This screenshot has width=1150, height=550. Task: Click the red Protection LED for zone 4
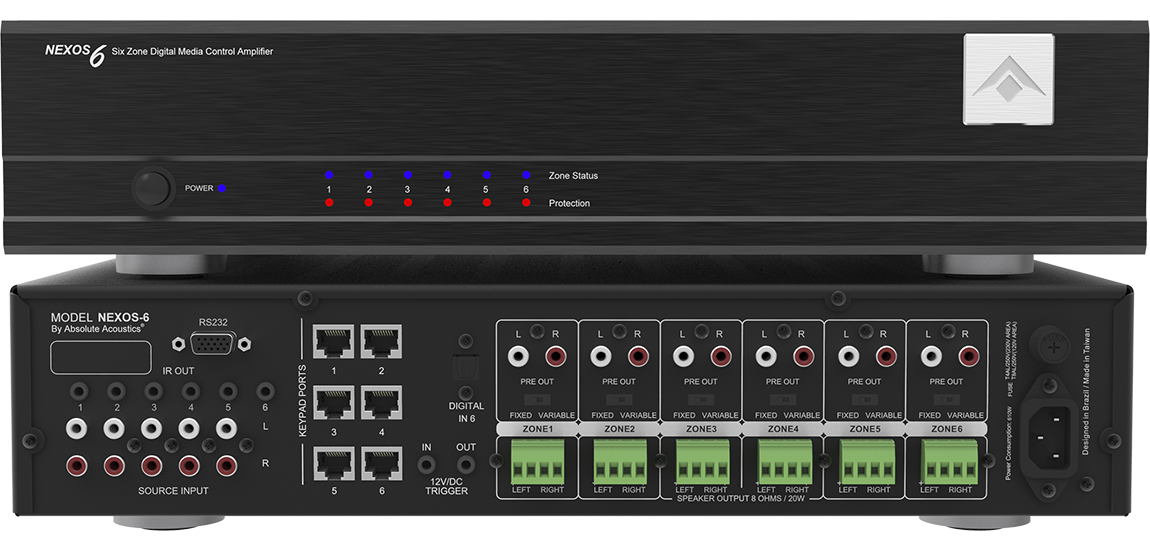click(447, 202)
